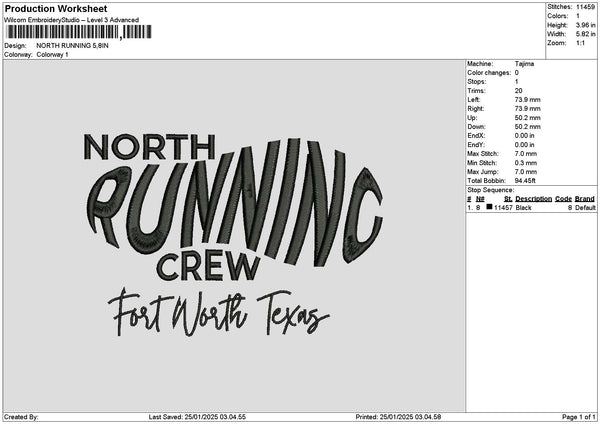This screenshot has height=424, width=600.
Task: Click the Max Stitch value 7.0 mm
Action: point(526,154)
